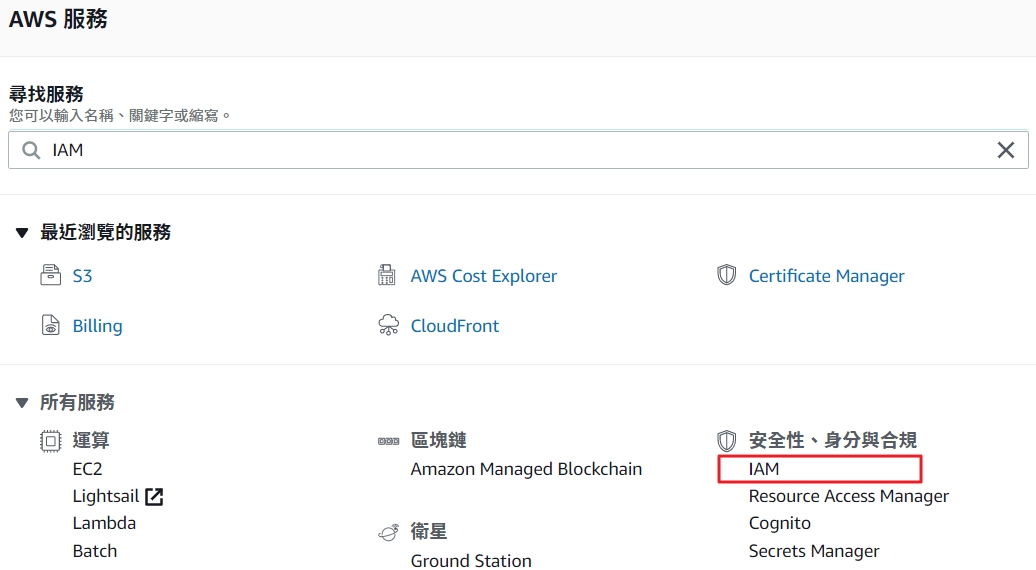Click the 衛星 satellite icon
1036x570 pixels.
tap(388, 532)
